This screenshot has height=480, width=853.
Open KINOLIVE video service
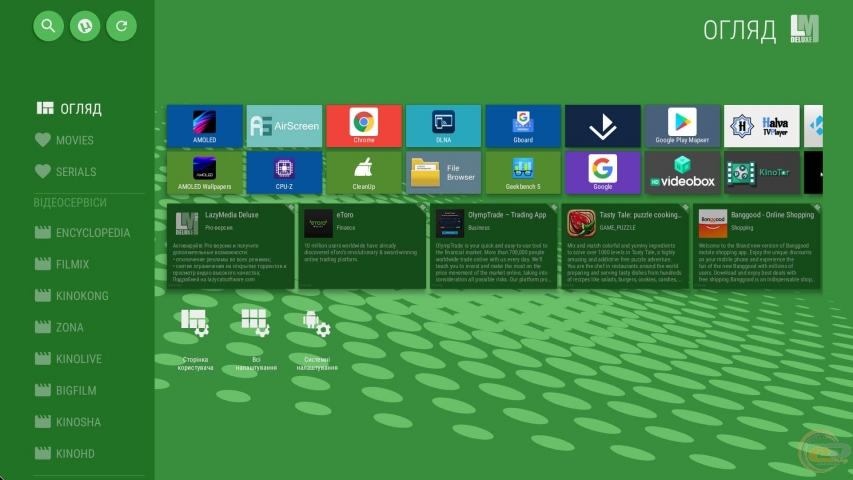pos(68,359)
